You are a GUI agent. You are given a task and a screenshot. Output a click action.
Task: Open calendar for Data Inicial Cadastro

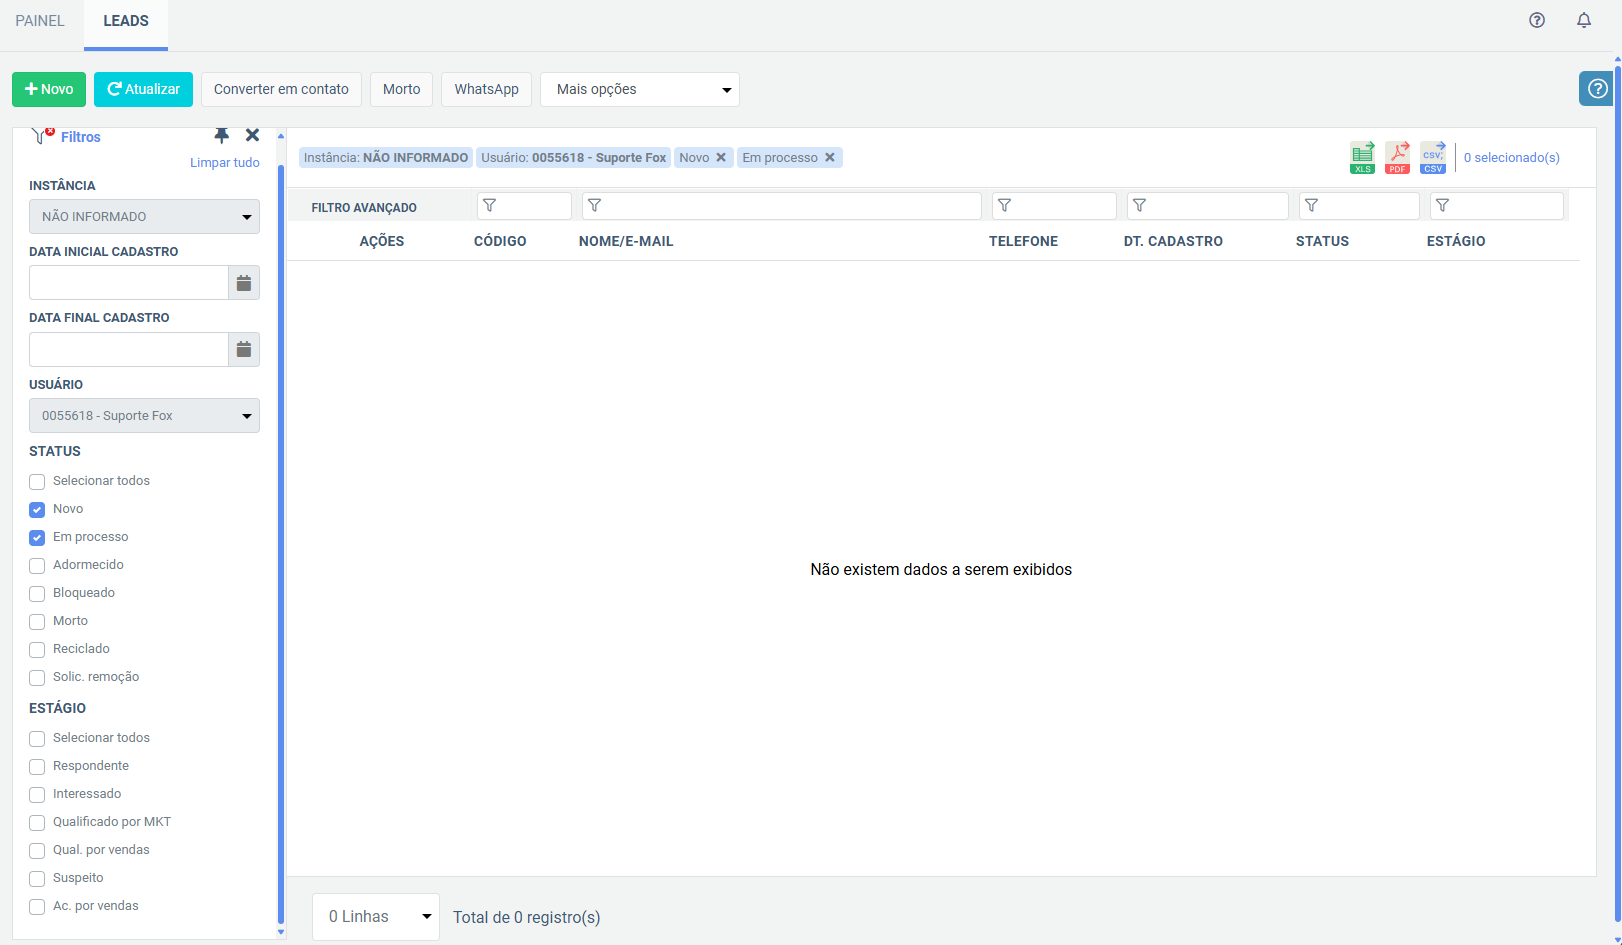point(244,283)
